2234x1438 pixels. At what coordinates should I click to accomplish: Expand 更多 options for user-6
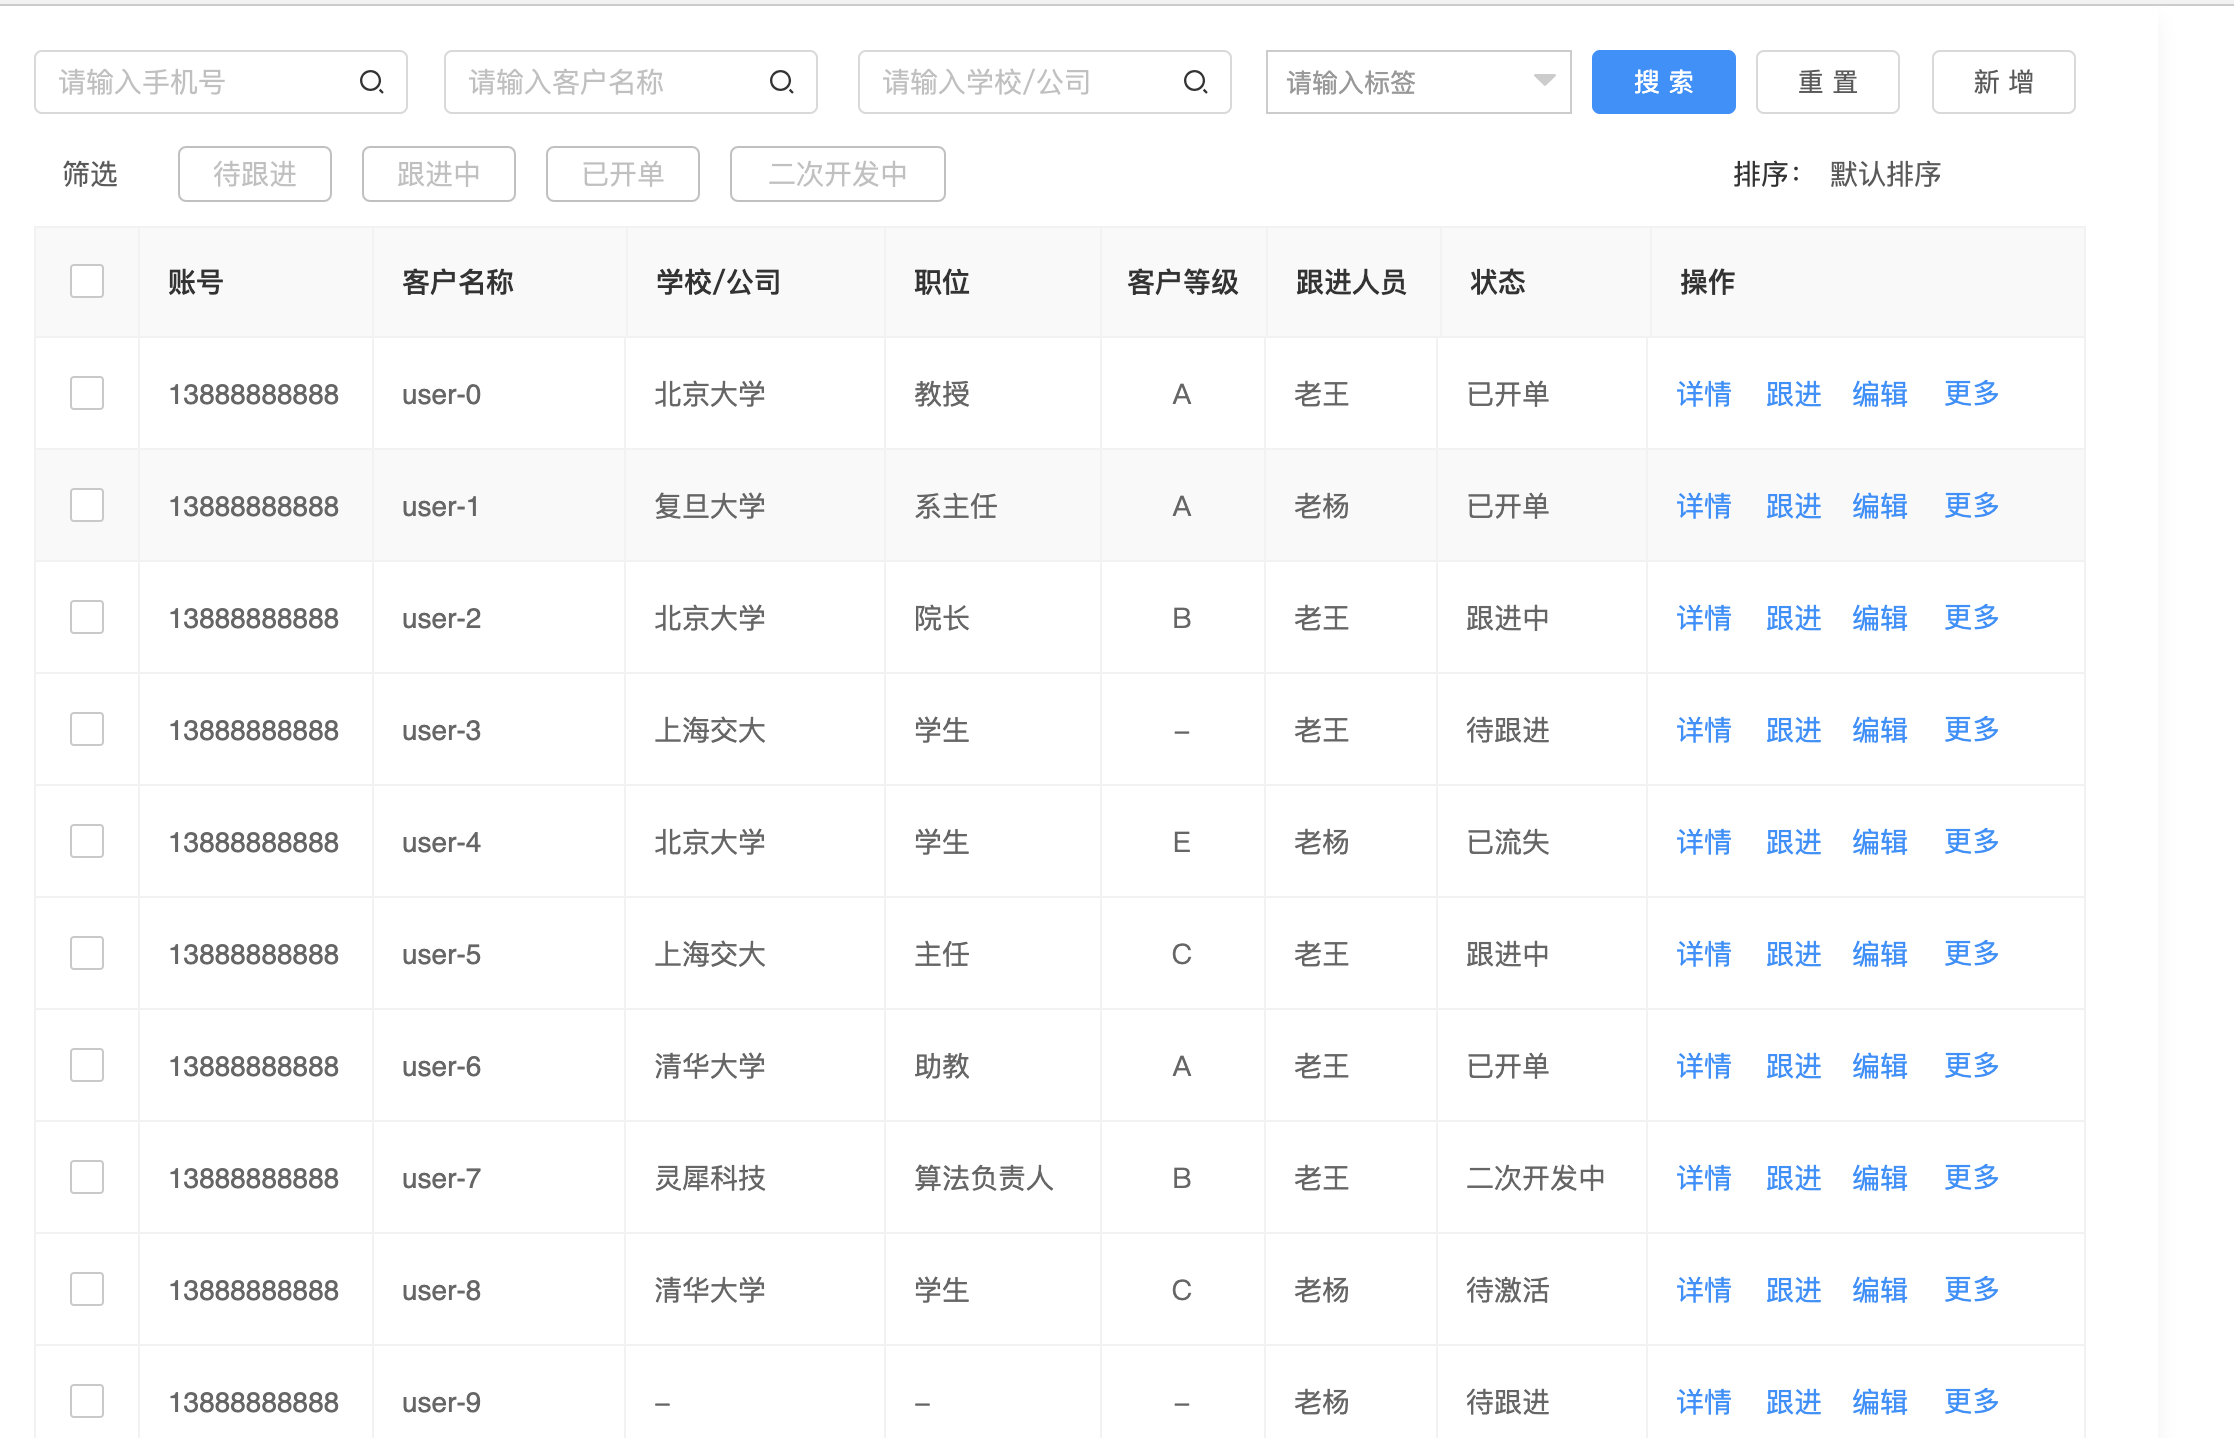[x=1971, y=1066]
